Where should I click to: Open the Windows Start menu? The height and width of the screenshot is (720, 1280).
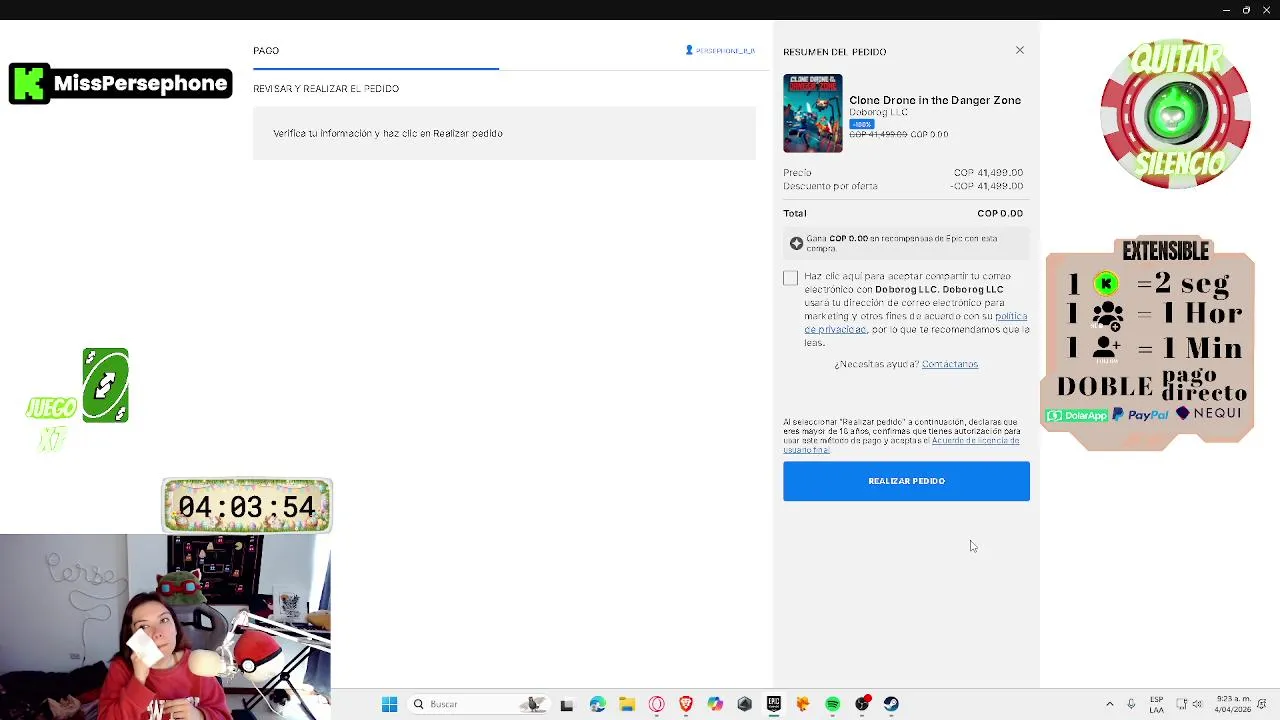click(389, 704)
